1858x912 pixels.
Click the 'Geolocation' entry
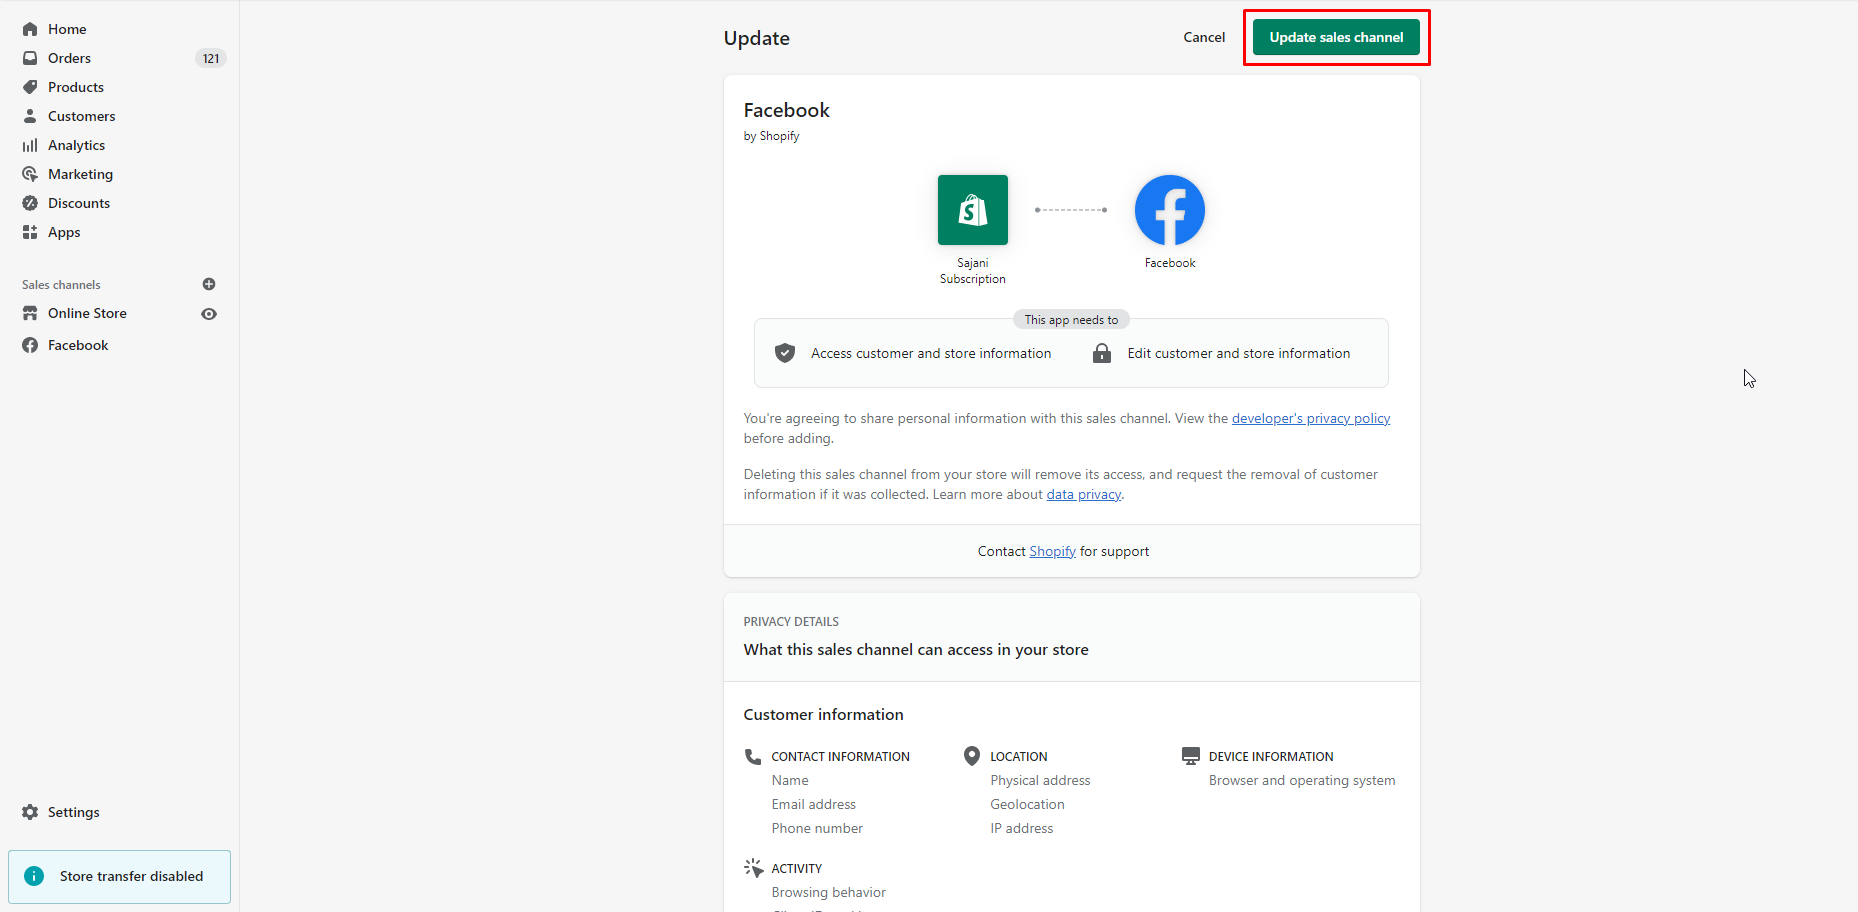pos(1027,804)
